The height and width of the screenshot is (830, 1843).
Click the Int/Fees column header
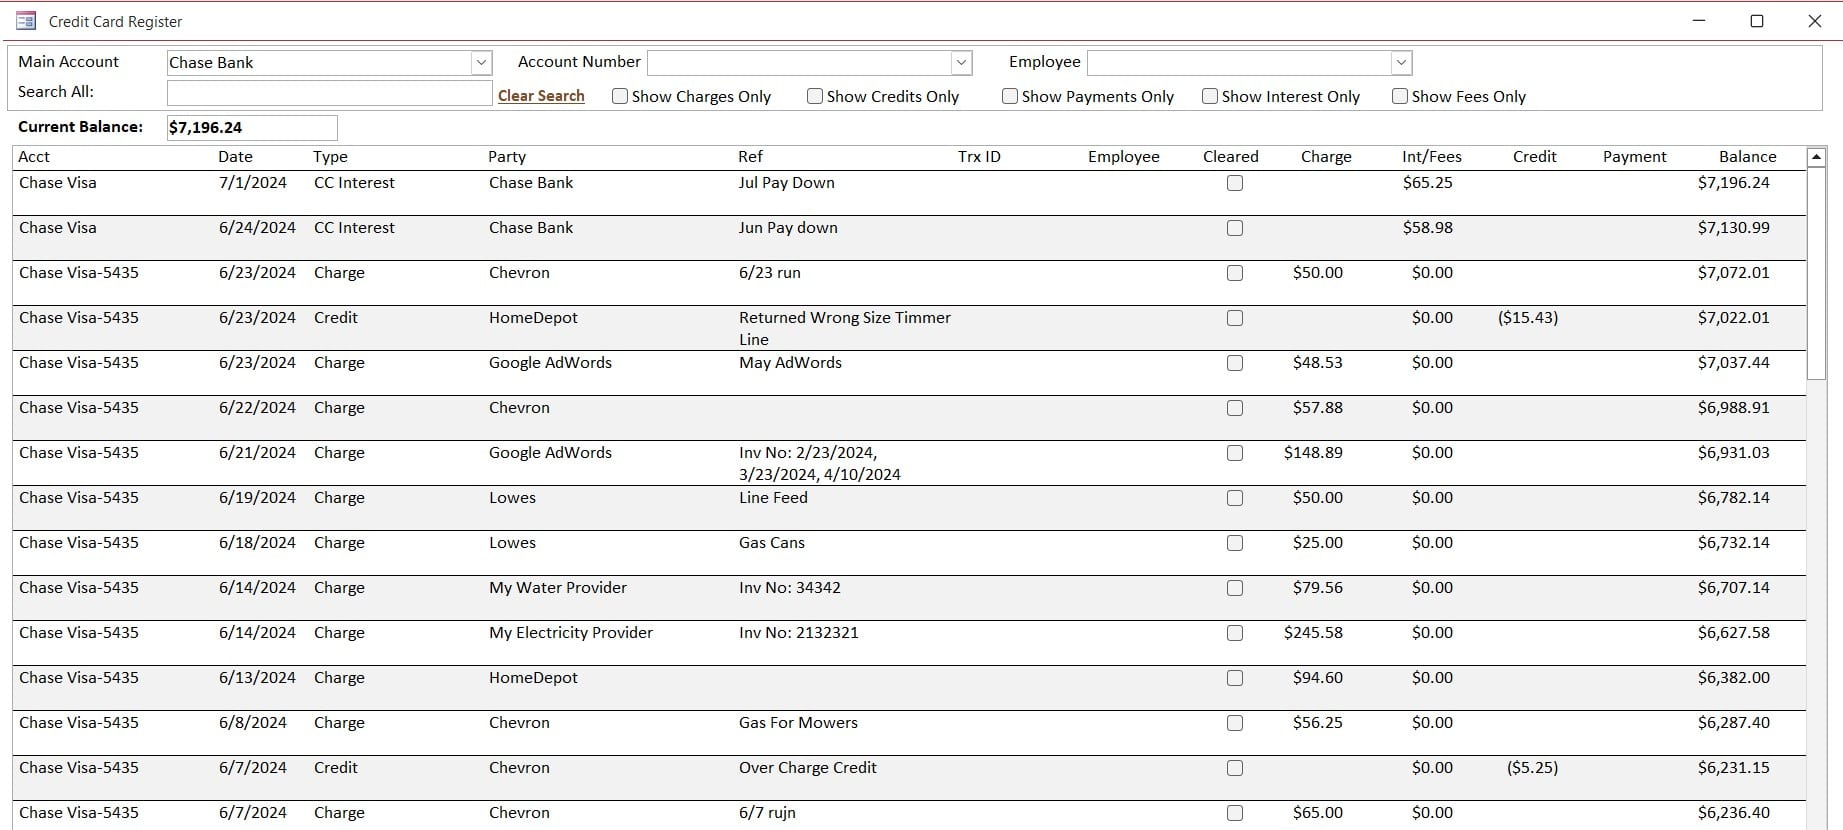coord(1432,157)
